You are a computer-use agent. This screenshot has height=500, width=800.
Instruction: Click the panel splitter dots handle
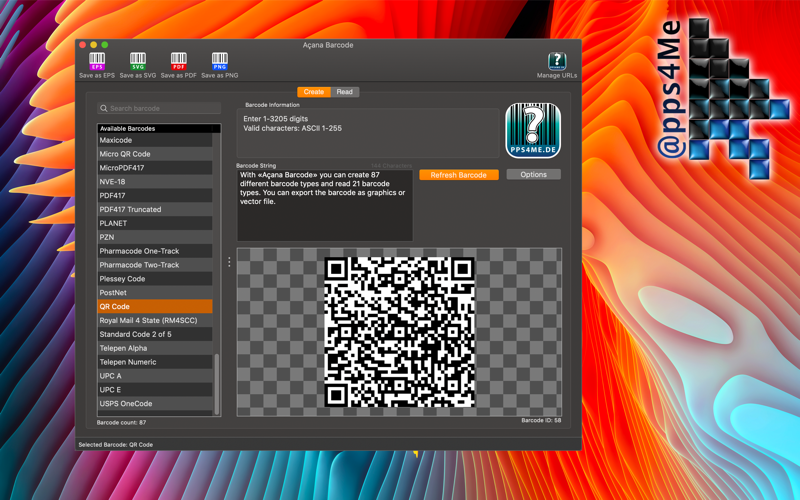[229, 262]
